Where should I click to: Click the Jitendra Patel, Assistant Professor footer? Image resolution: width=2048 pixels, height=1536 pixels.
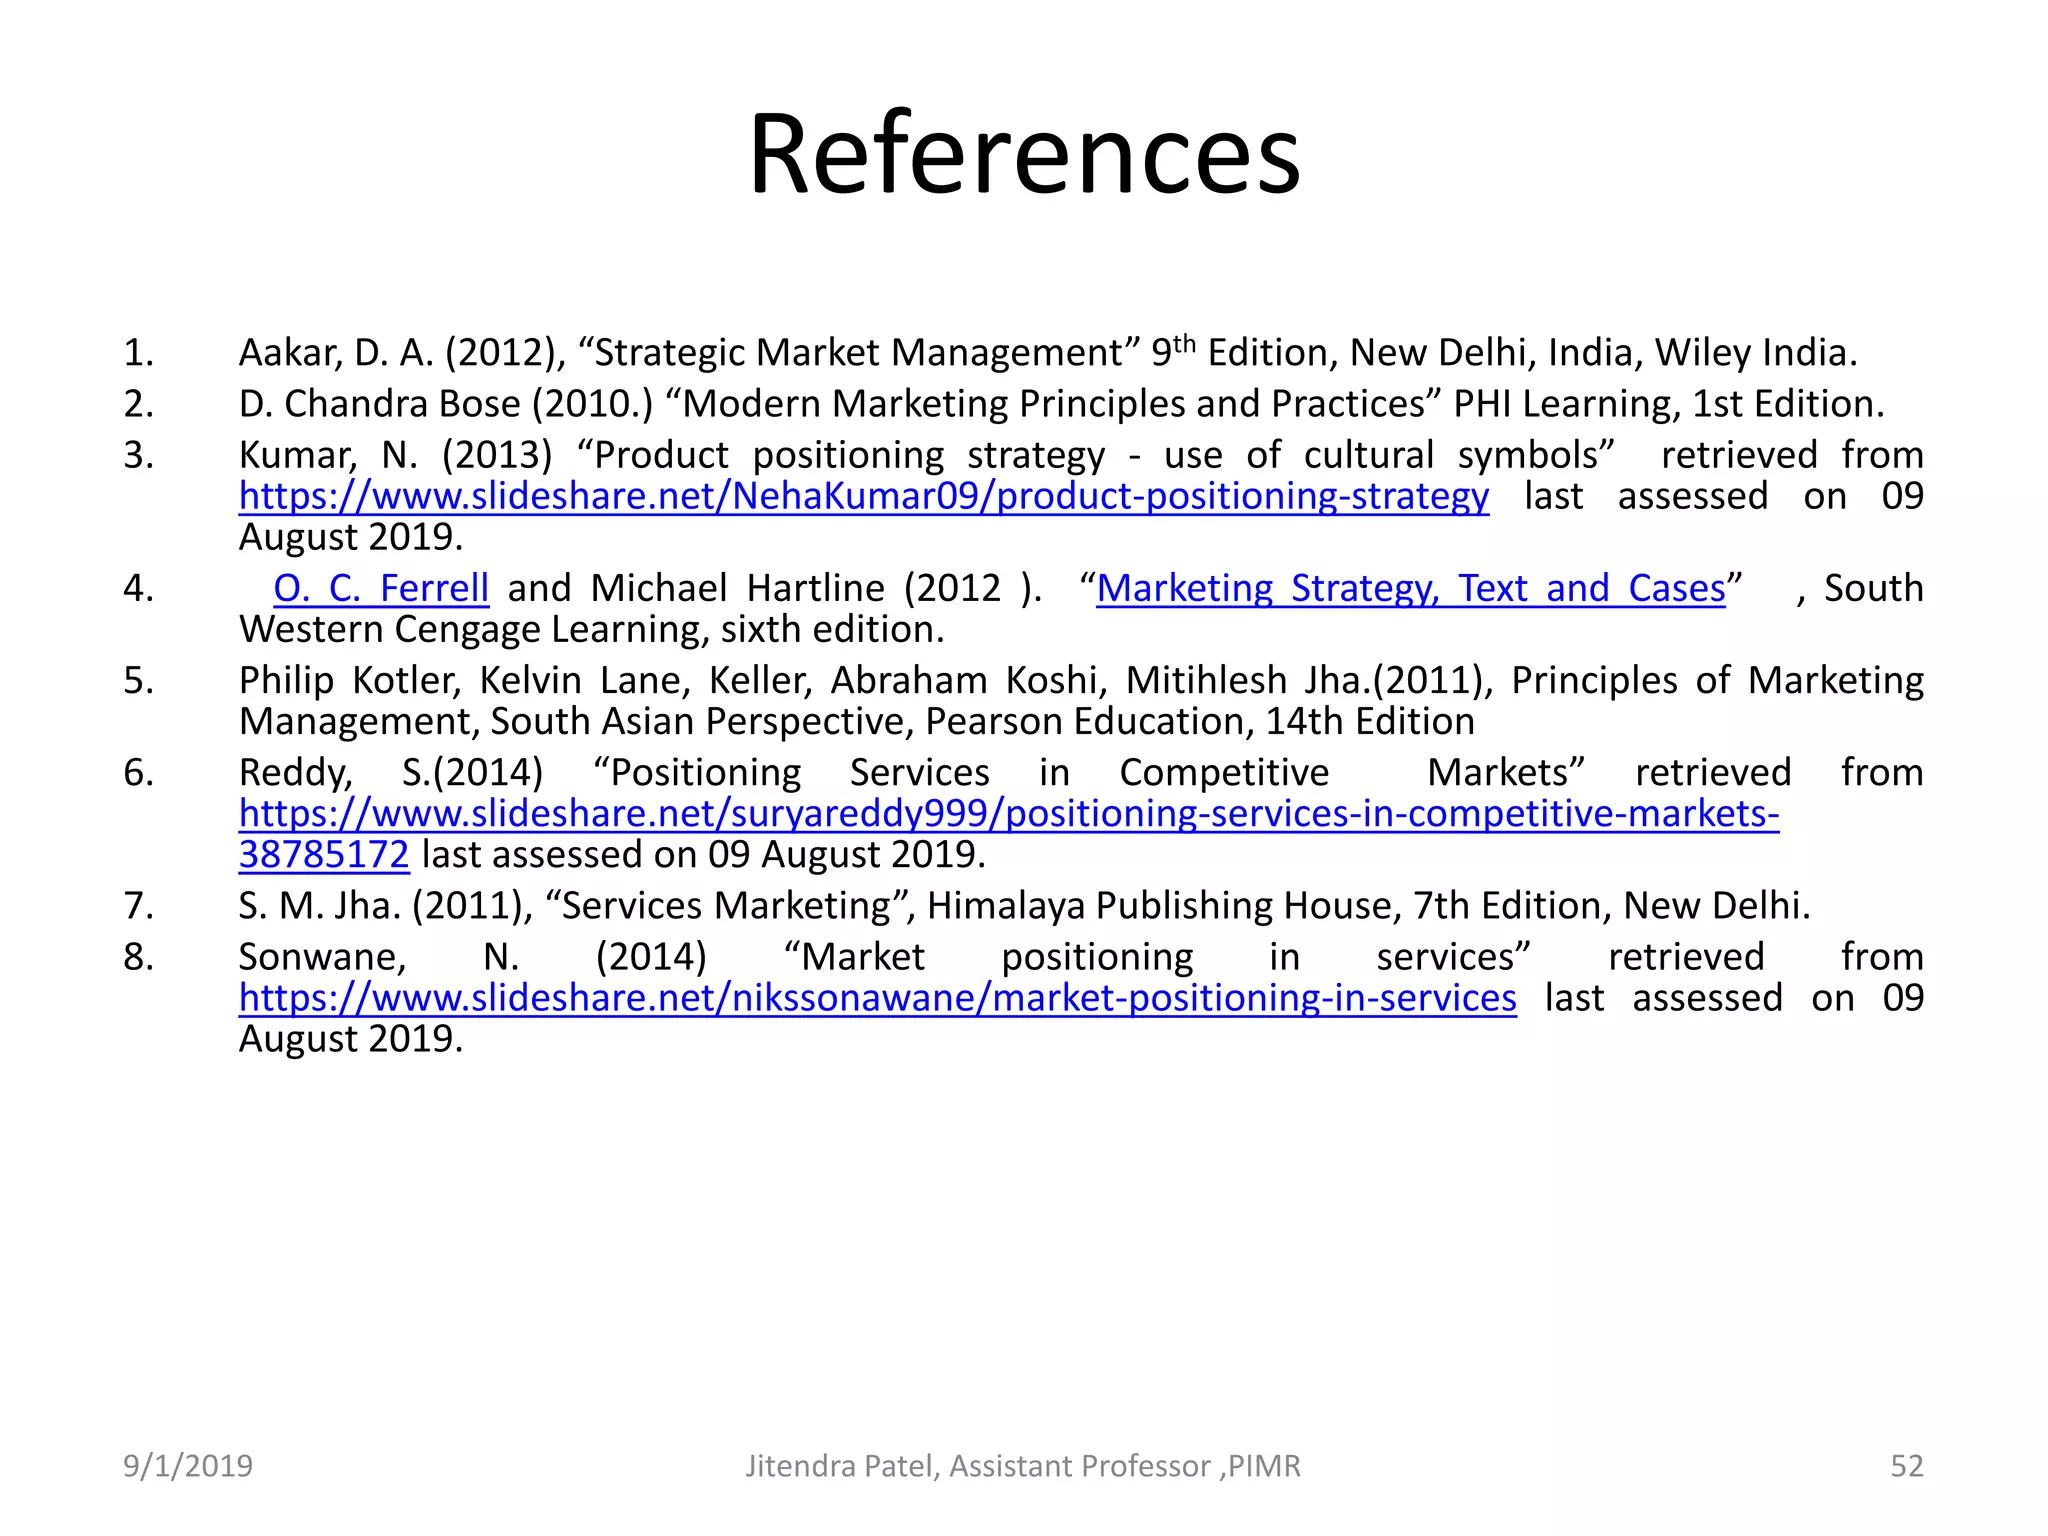point(1023,1466)
